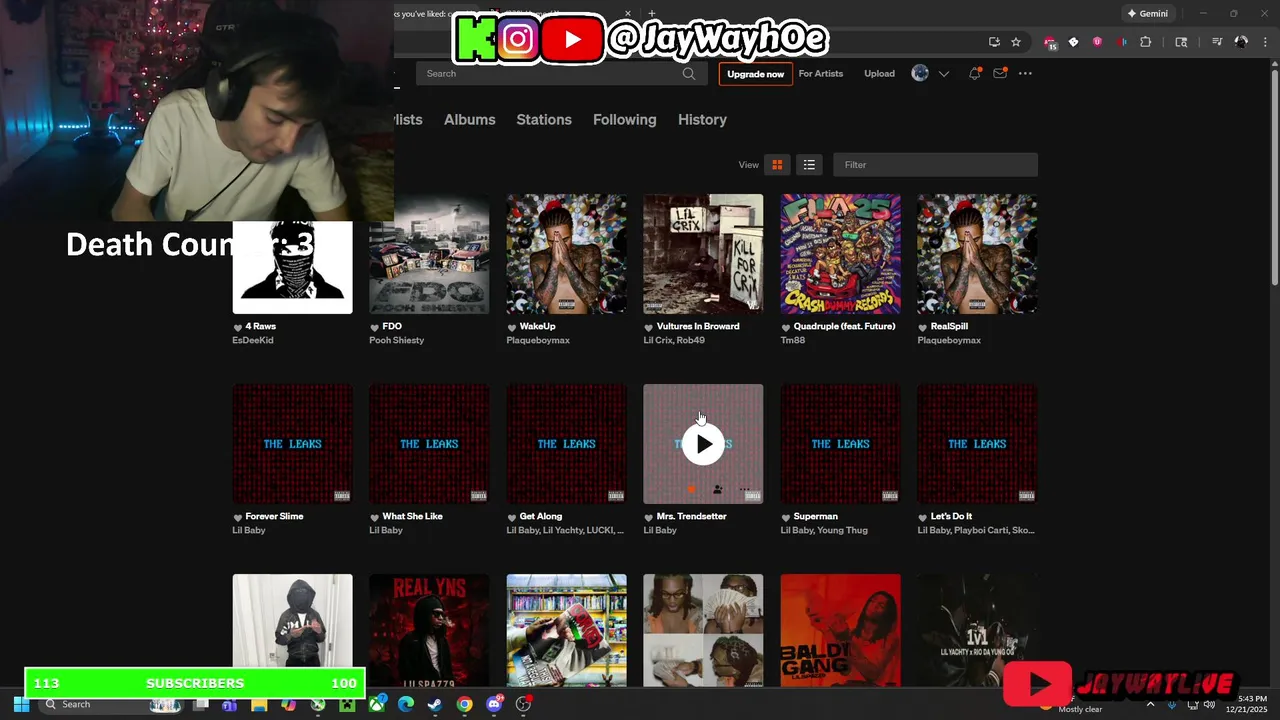Image resolution: width=1280 pixels, height=720 pixels.
Task: Open the Baldi Gang artwork thumbnail
Action: coord(840,629)
